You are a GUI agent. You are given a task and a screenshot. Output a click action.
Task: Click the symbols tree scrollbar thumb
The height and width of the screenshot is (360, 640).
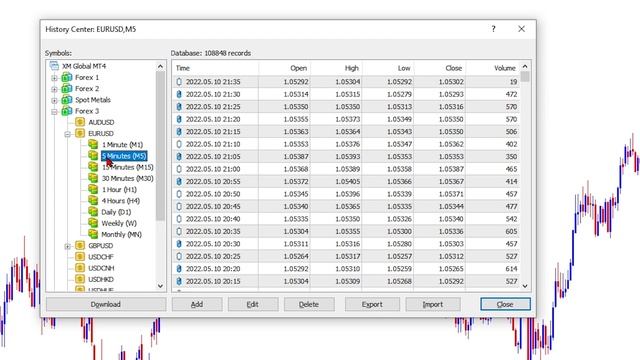[160, 146]
